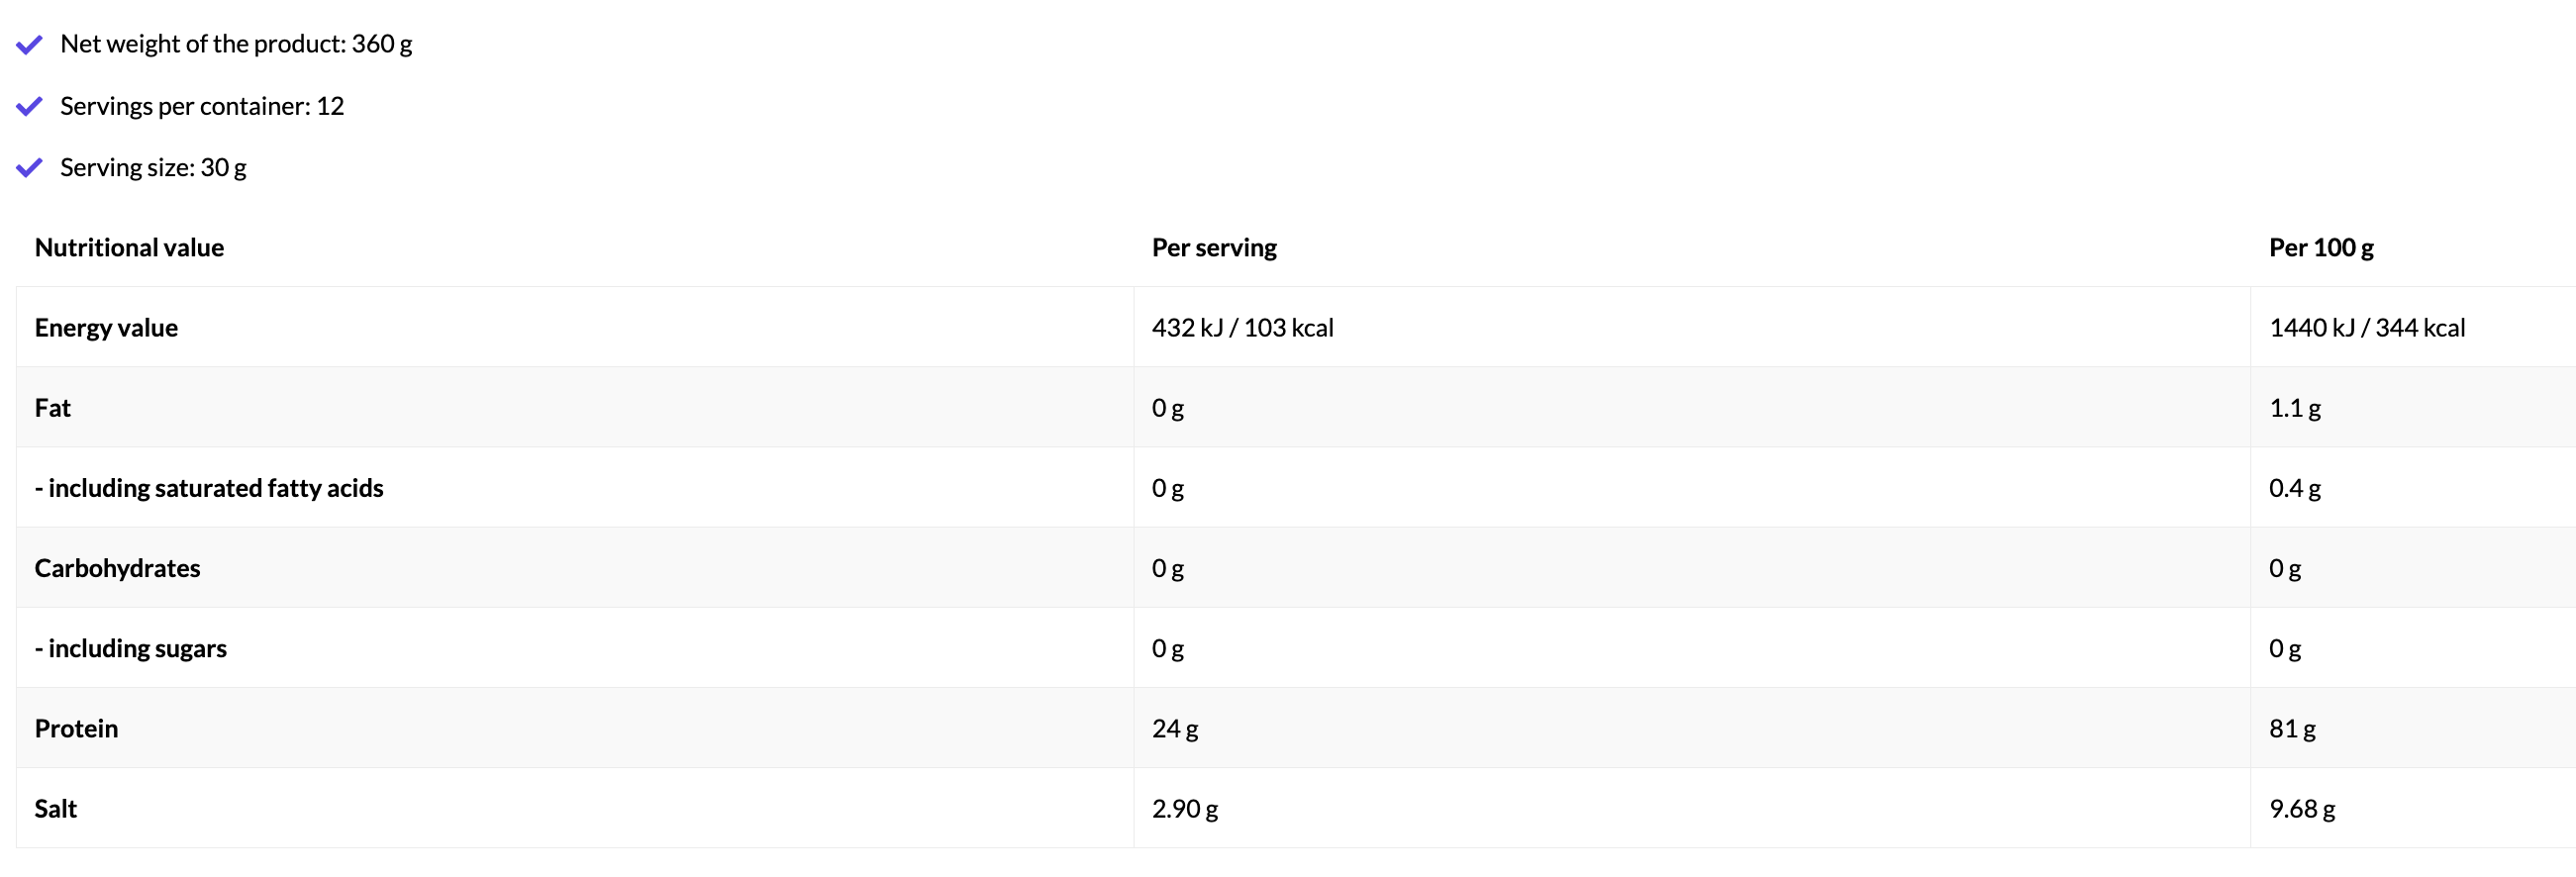Select the Protein row label

click(76, 728)
